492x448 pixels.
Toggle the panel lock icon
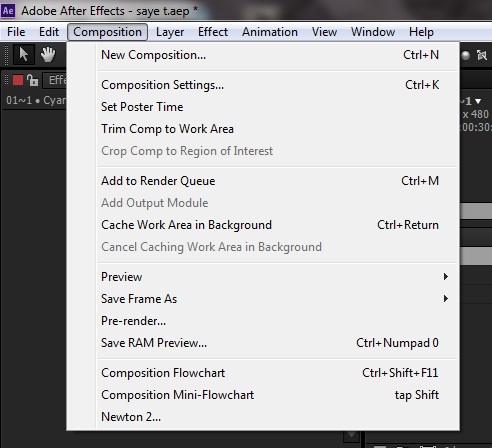tap(32, 80)
